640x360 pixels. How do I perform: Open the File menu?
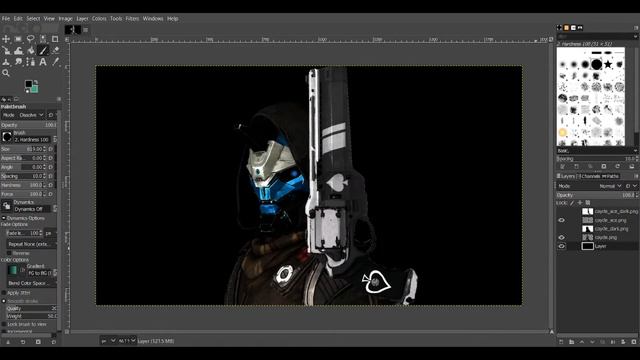(x=6, y=19)
